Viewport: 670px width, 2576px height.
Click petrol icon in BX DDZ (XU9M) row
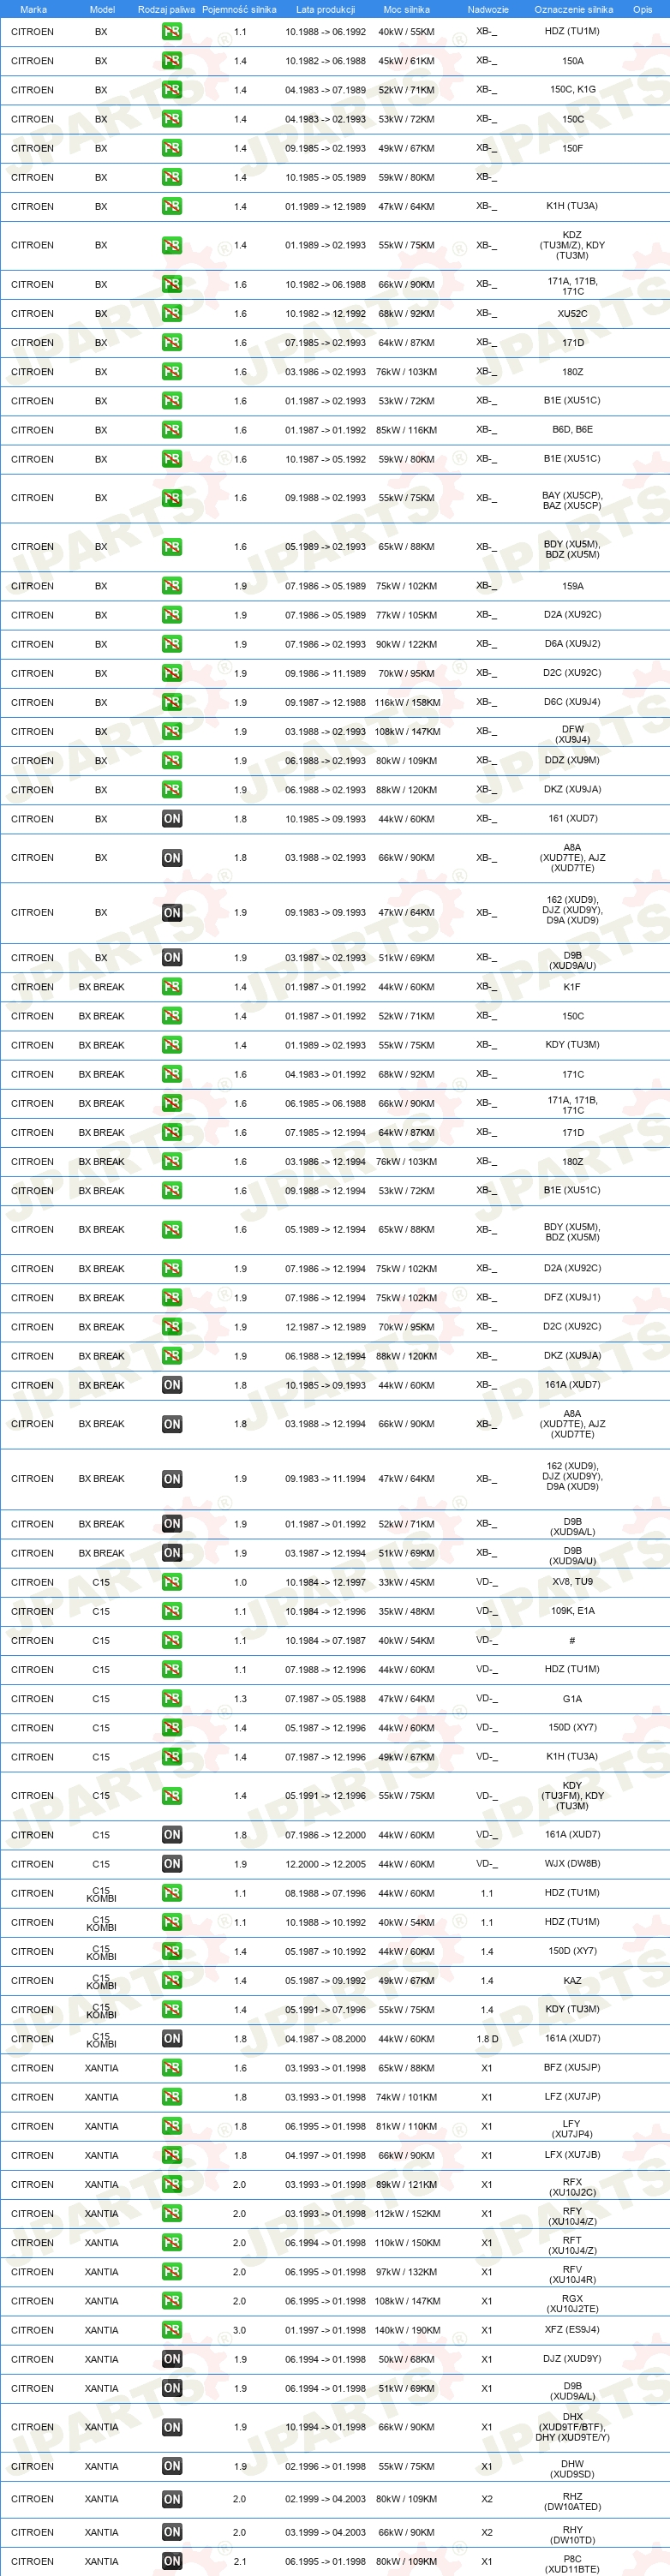coord(172,761)
